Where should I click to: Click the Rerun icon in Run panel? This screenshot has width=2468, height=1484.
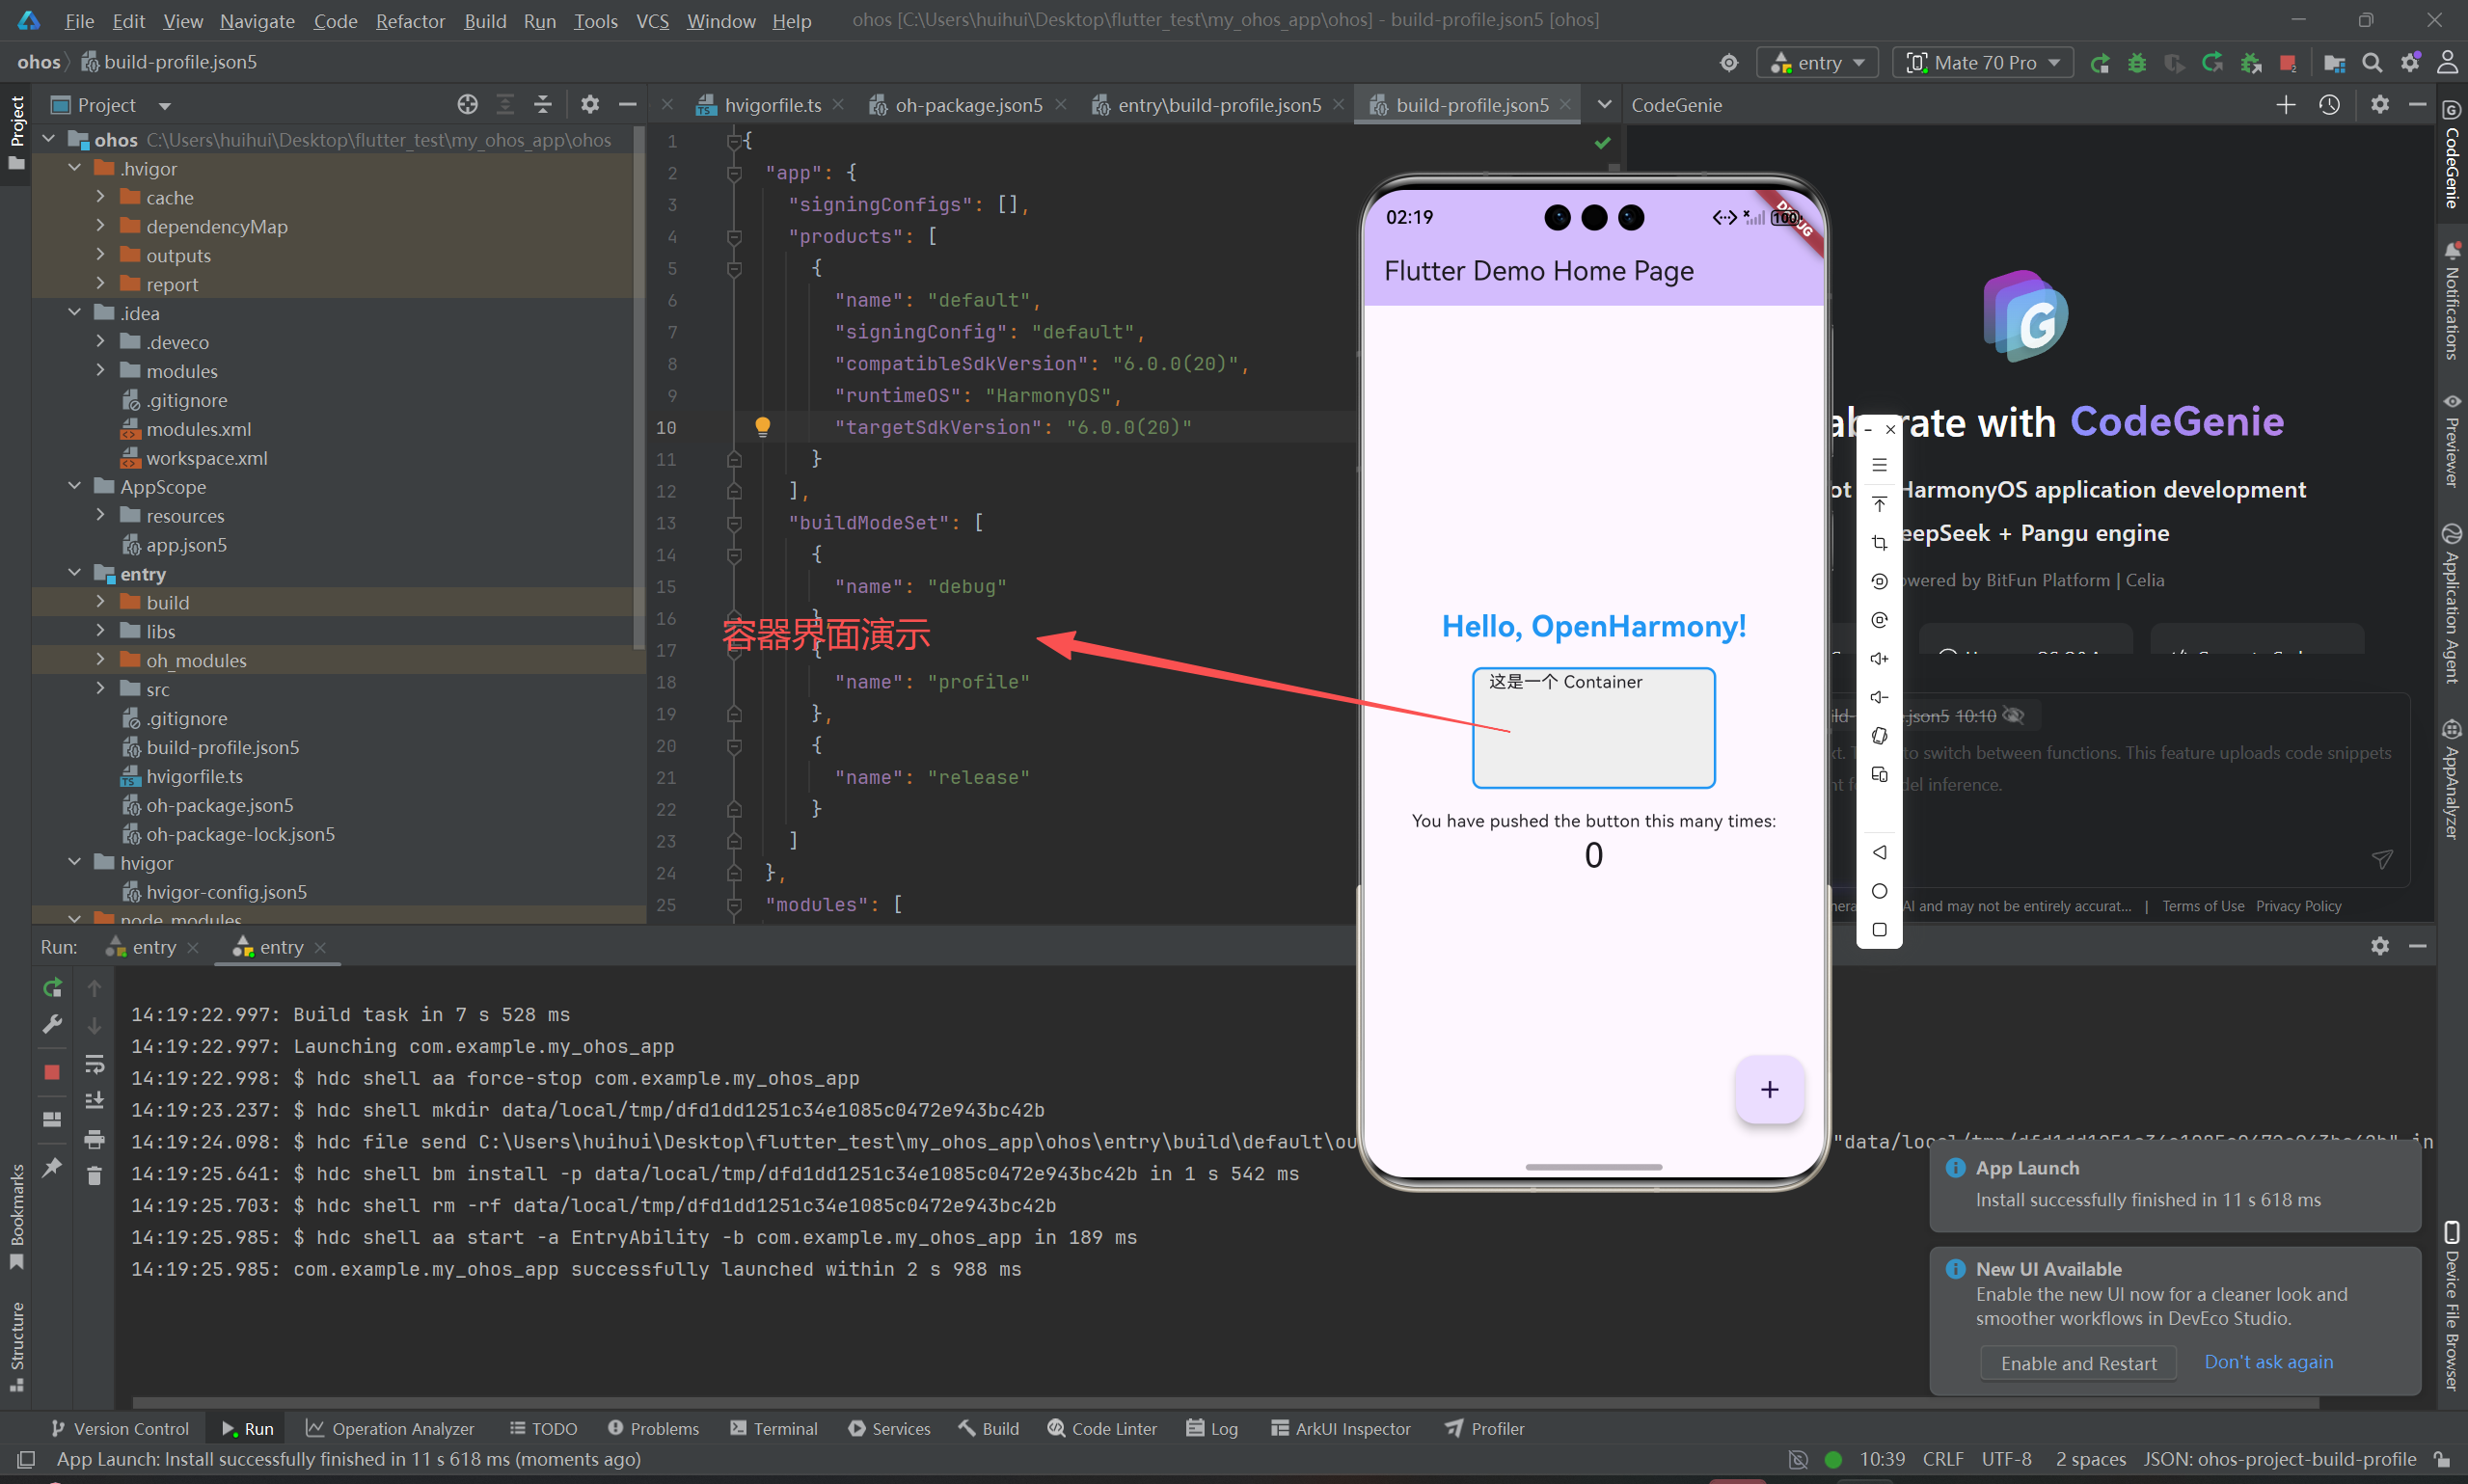[x=53, y=988]
